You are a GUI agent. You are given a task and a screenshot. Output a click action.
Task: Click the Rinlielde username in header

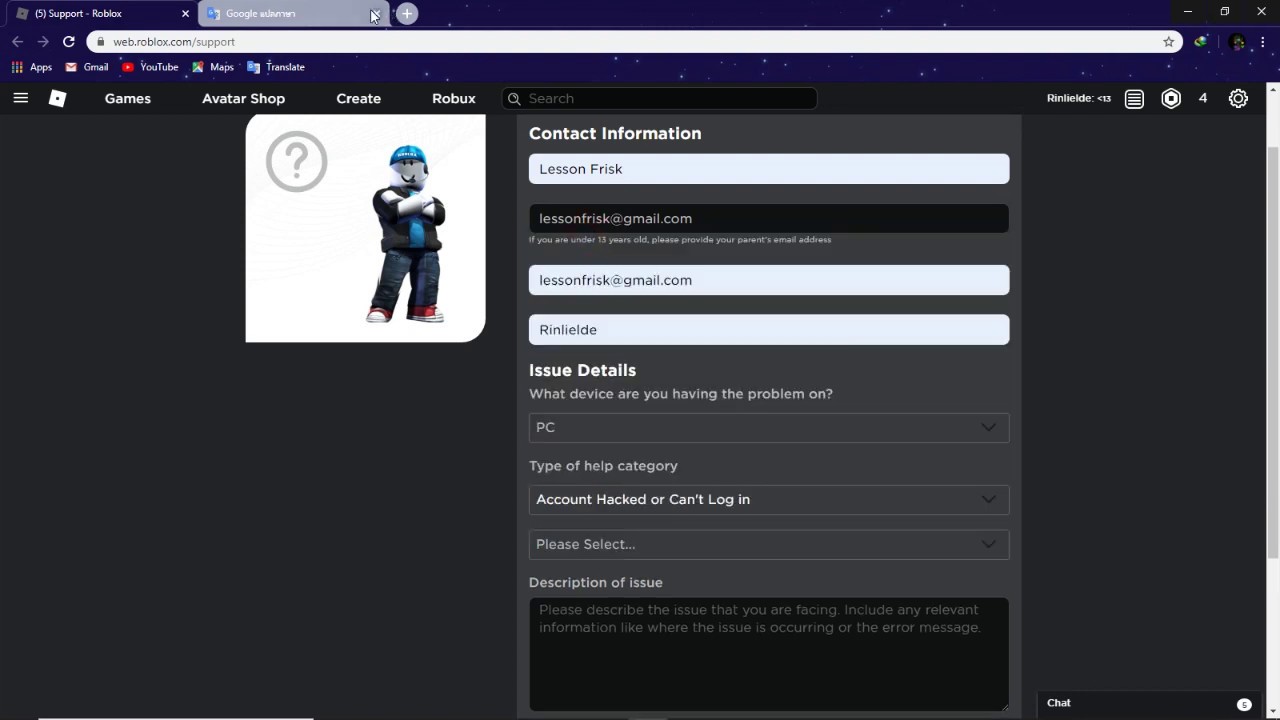pyautogui.click(x=1079, y=98)
